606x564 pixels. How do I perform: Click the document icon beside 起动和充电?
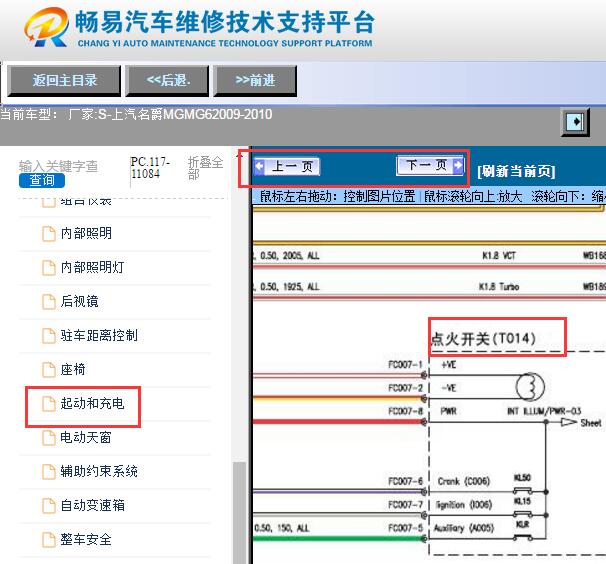pos(49,404)
